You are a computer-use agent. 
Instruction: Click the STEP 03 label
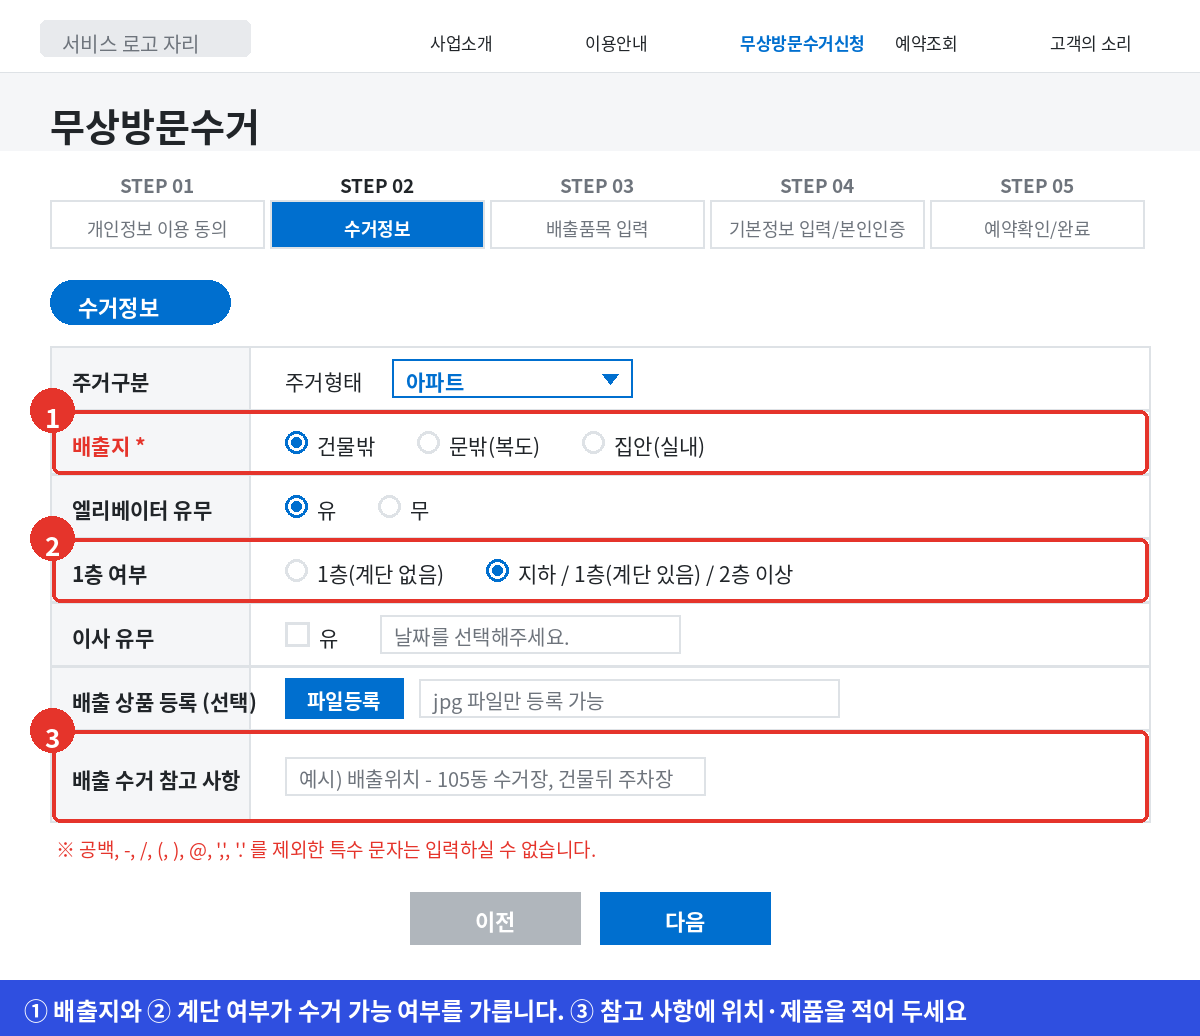point(597,186)
